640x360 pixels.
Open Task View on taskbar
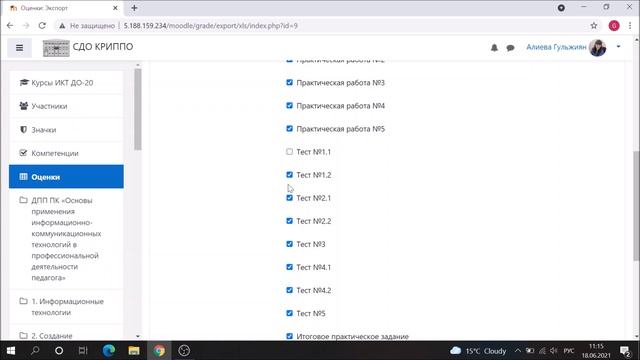pos(83,351)
